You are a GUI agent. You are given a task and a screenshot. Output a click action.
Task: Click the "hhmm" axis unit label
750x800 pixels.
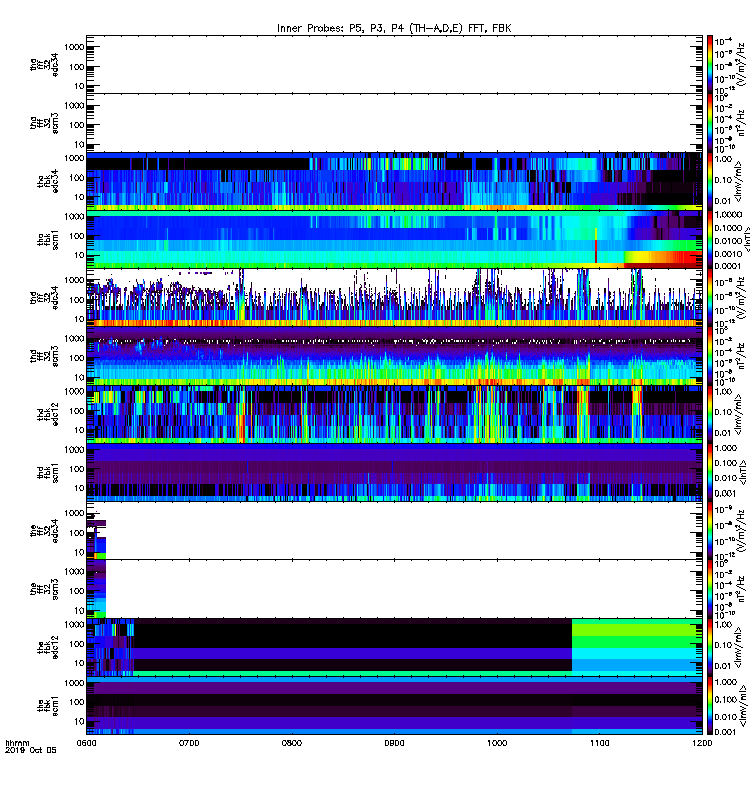[x=17, y=743]
